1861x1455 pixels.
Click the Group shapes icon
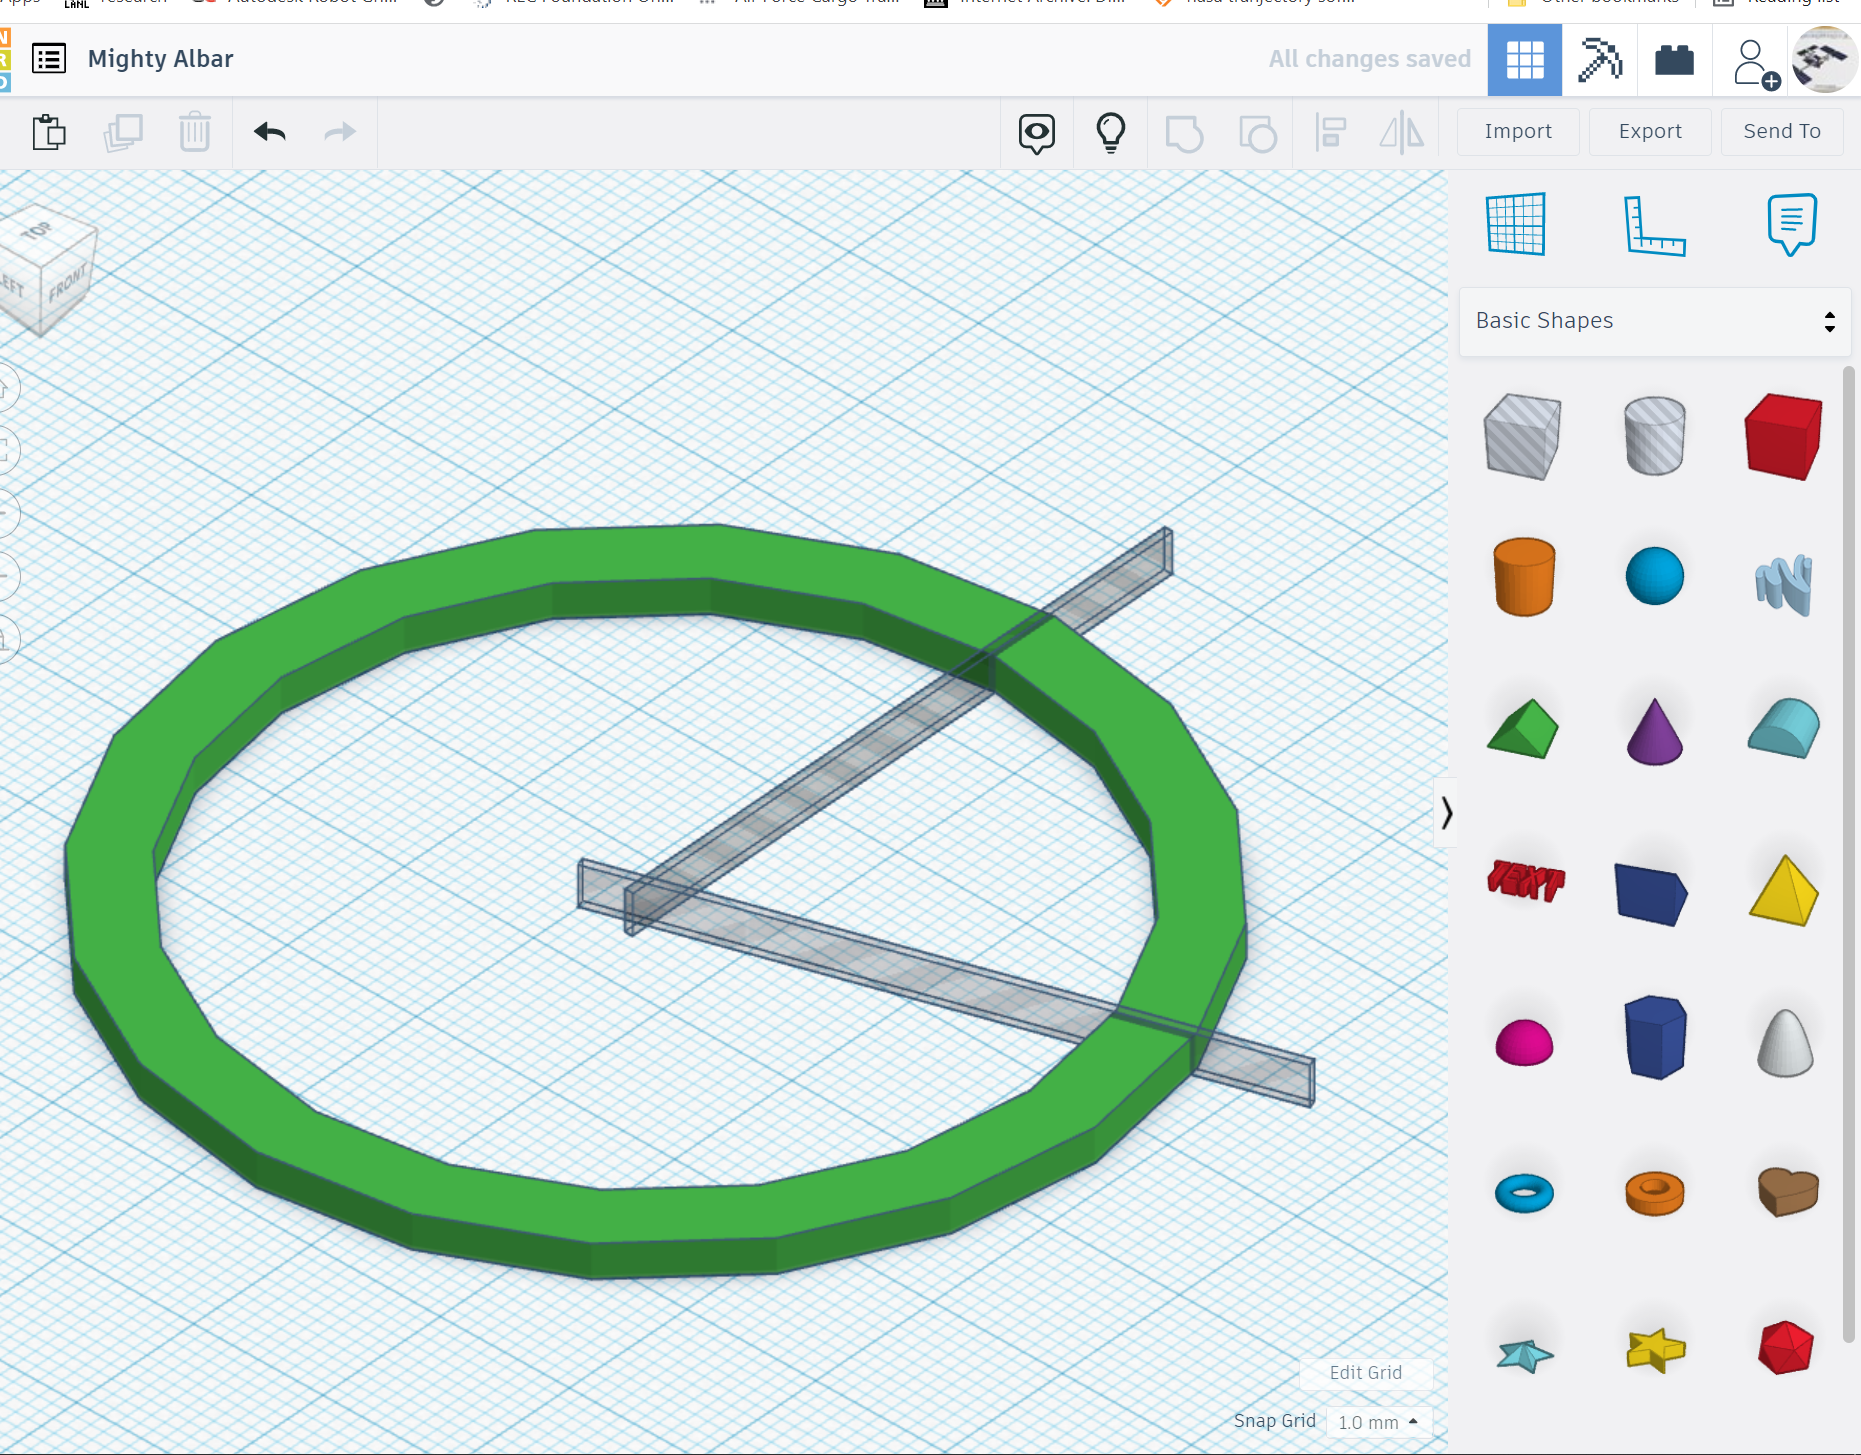(1184, 133)
